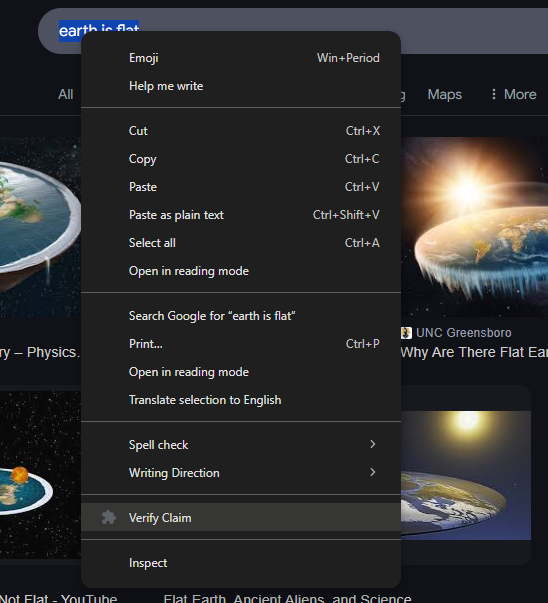Open in reading mode below Select all

click(x=241, y=271)
